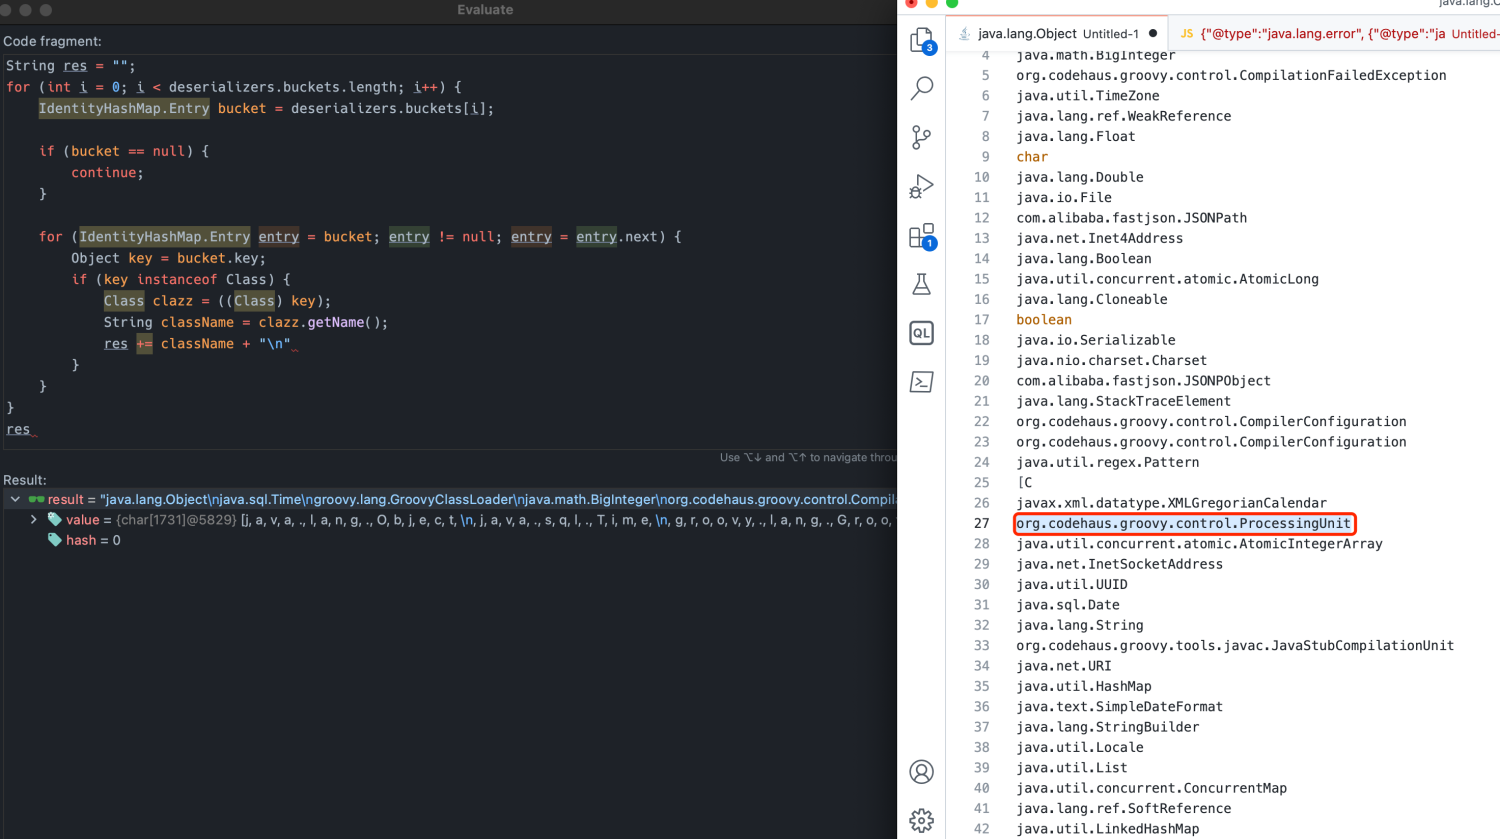The width and height of the screenshot is (1500, 839).
Task: Click the char line in the editor
Action: click(1032, 157)
